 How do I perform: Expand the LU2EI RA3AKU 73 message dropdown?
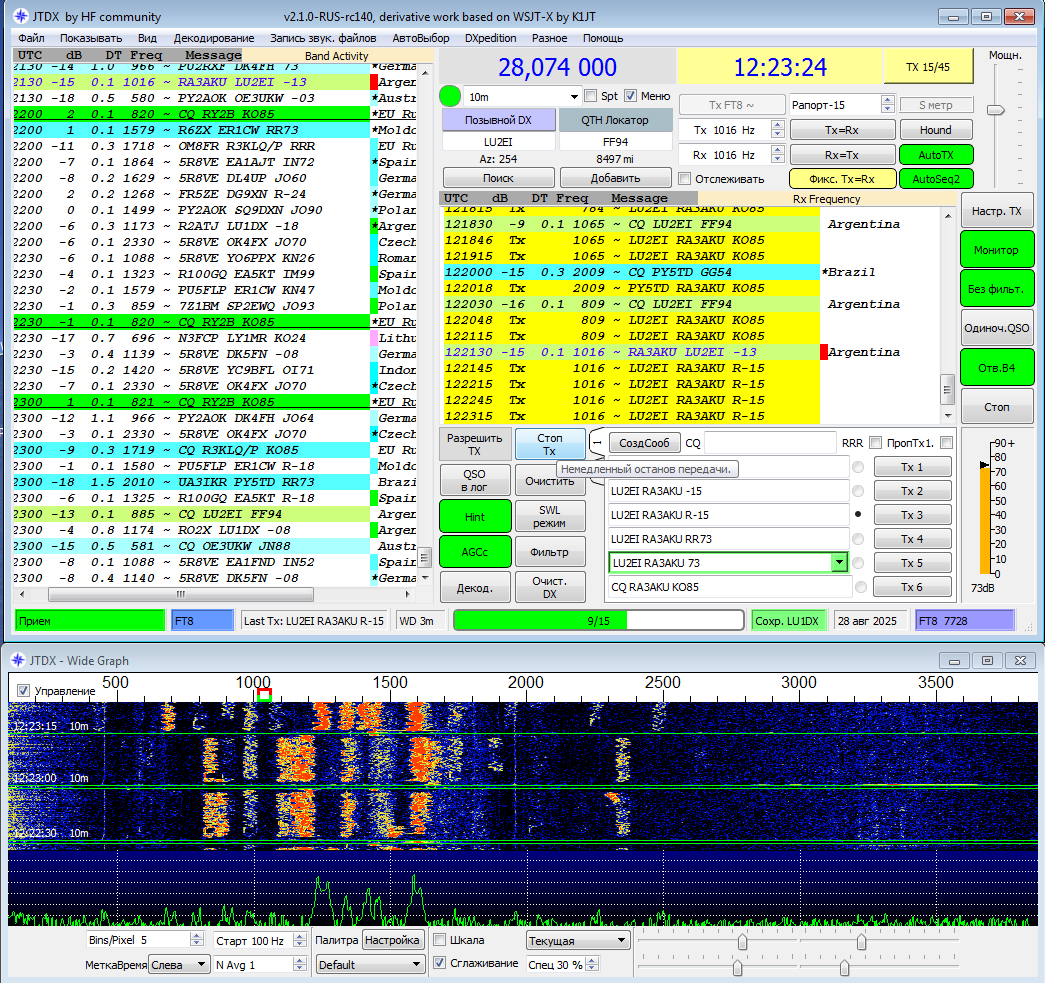tap(838, 563)
